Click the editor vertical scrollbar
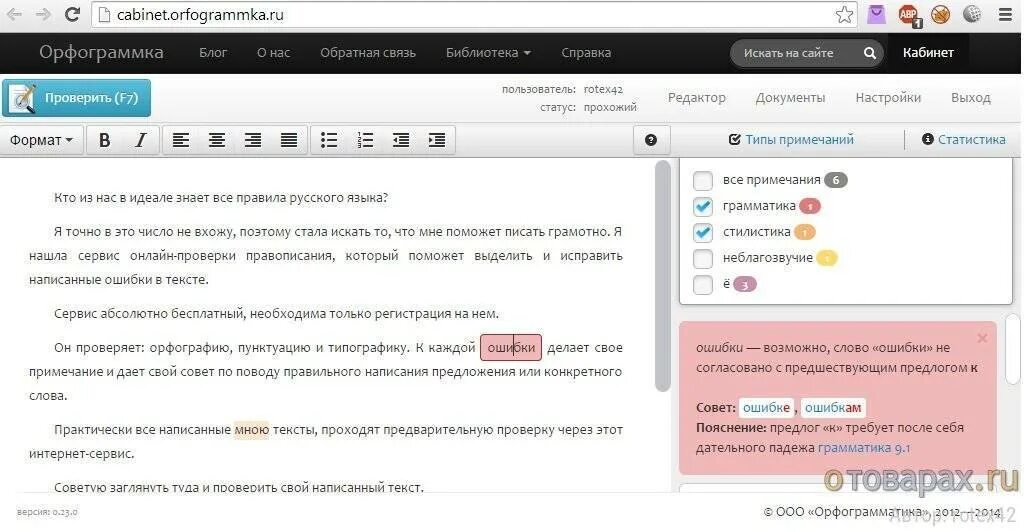This screenshot has height=532, width=1024. (x=662, y=275)
